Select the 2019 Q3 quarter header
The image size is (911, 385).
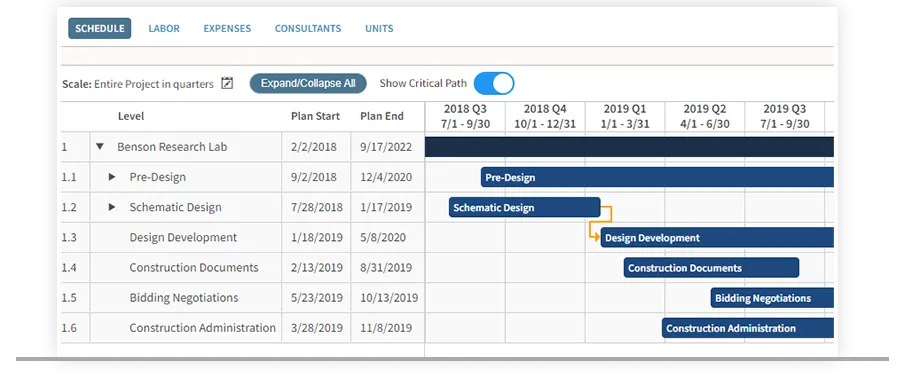[x=784, y=116]
